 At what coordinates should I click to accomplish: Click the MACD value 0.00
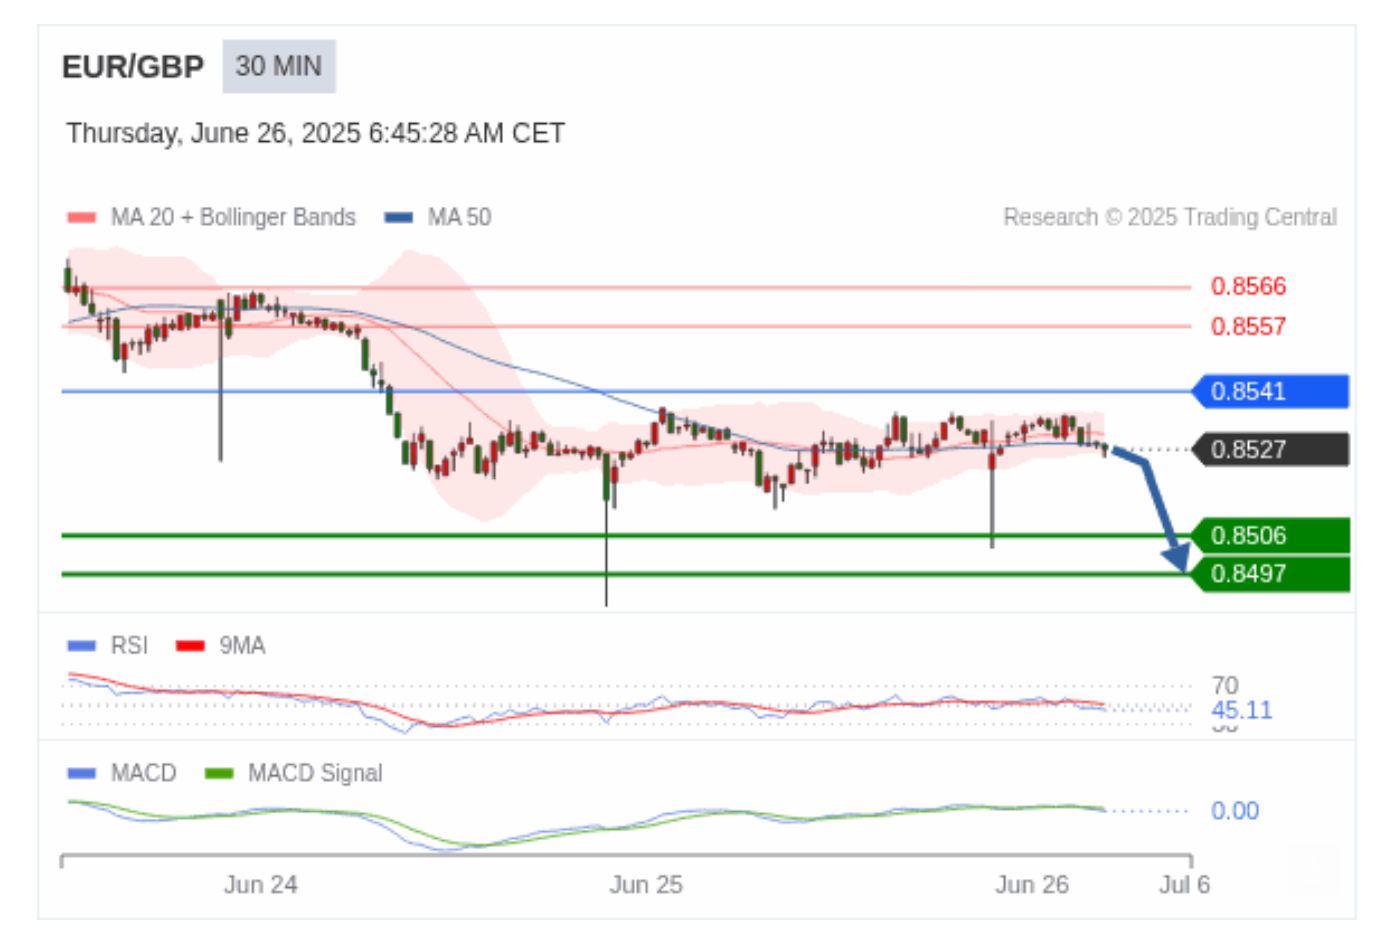tap(1235, 810)
